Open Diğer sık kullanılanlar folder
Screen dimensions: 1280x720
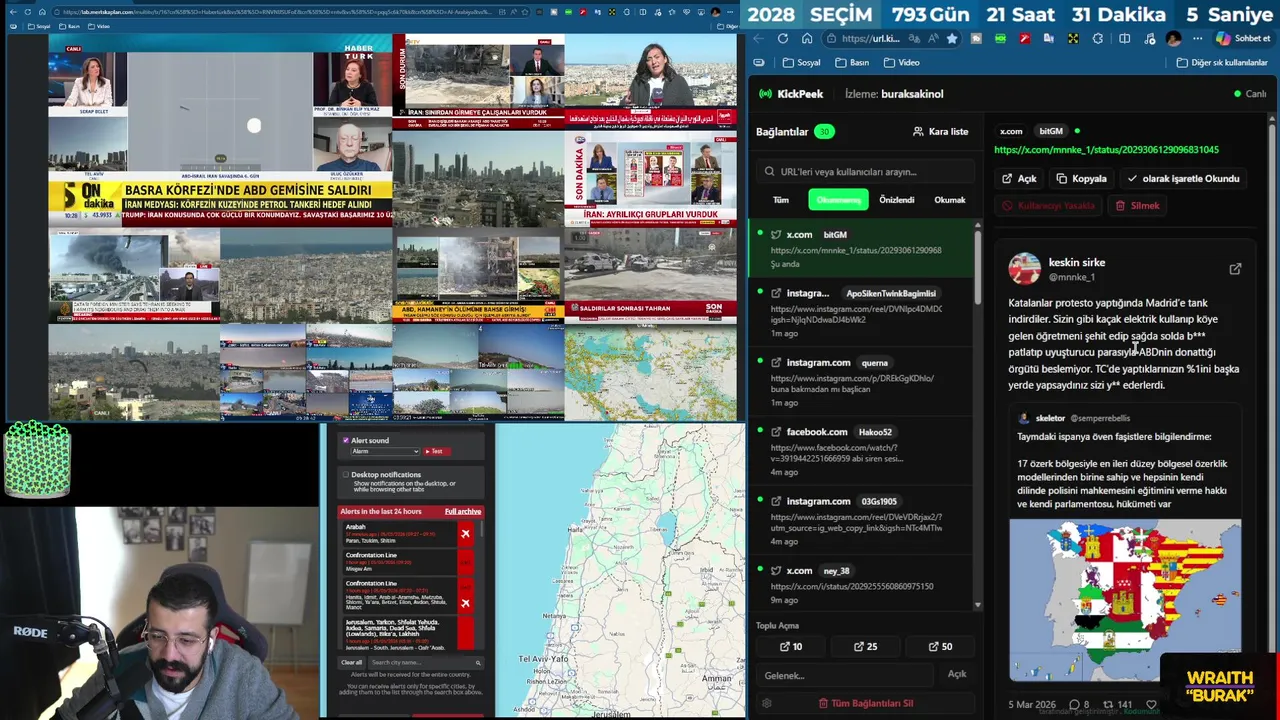(1221, 62)
